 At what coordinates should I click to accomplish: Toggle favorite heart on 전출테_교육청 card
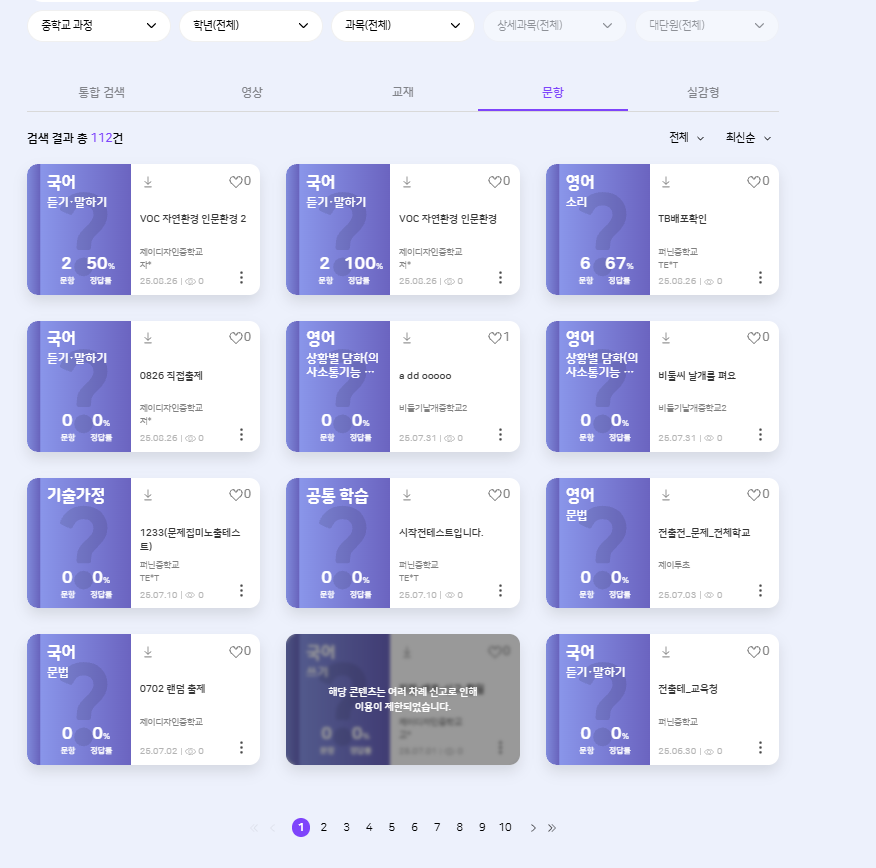pyautogui.click(x=754, y=651)
